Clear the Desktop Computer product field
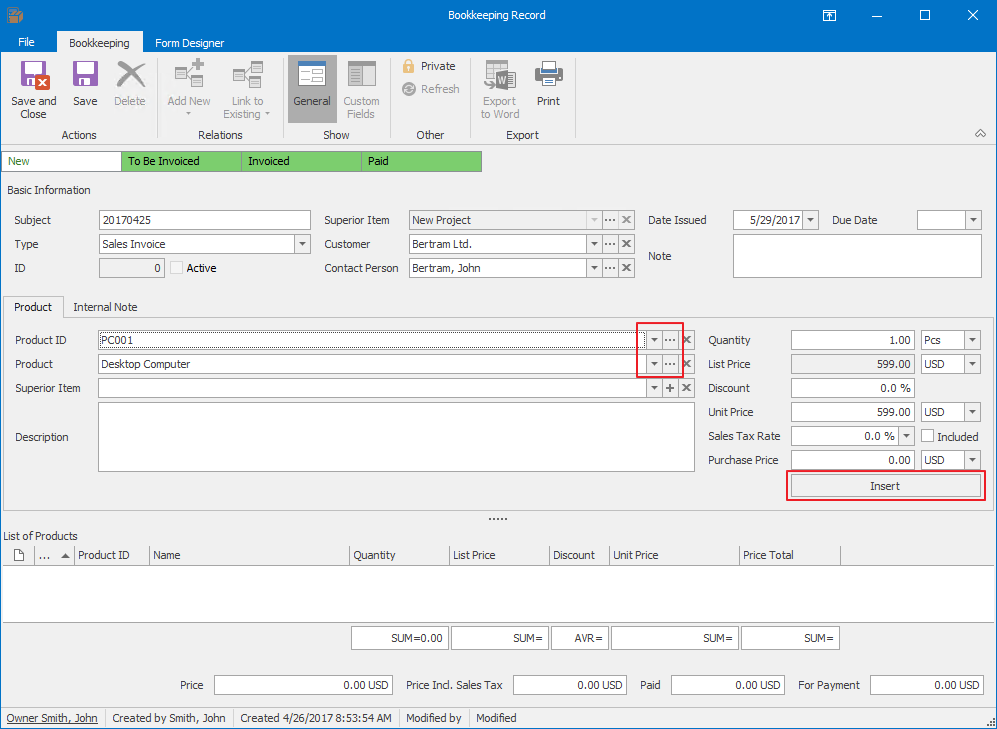 tap(687, 364)
